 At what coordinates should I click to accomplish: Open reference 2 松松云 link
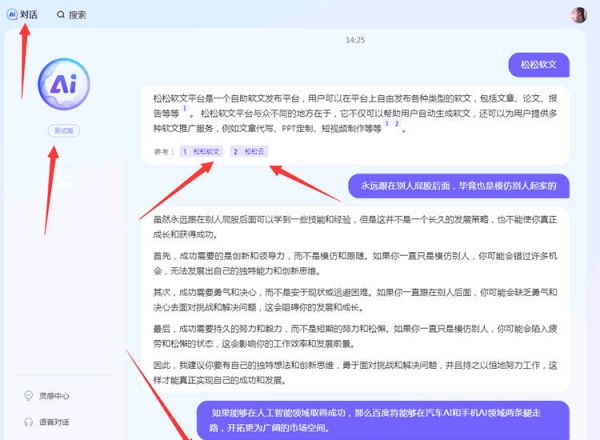tap(251, 151)
